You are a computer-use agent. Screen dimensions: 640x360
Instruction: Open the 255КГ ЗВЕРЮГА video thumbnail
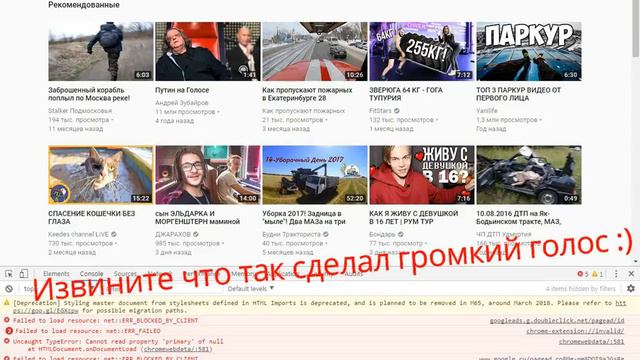click(422, 51)
